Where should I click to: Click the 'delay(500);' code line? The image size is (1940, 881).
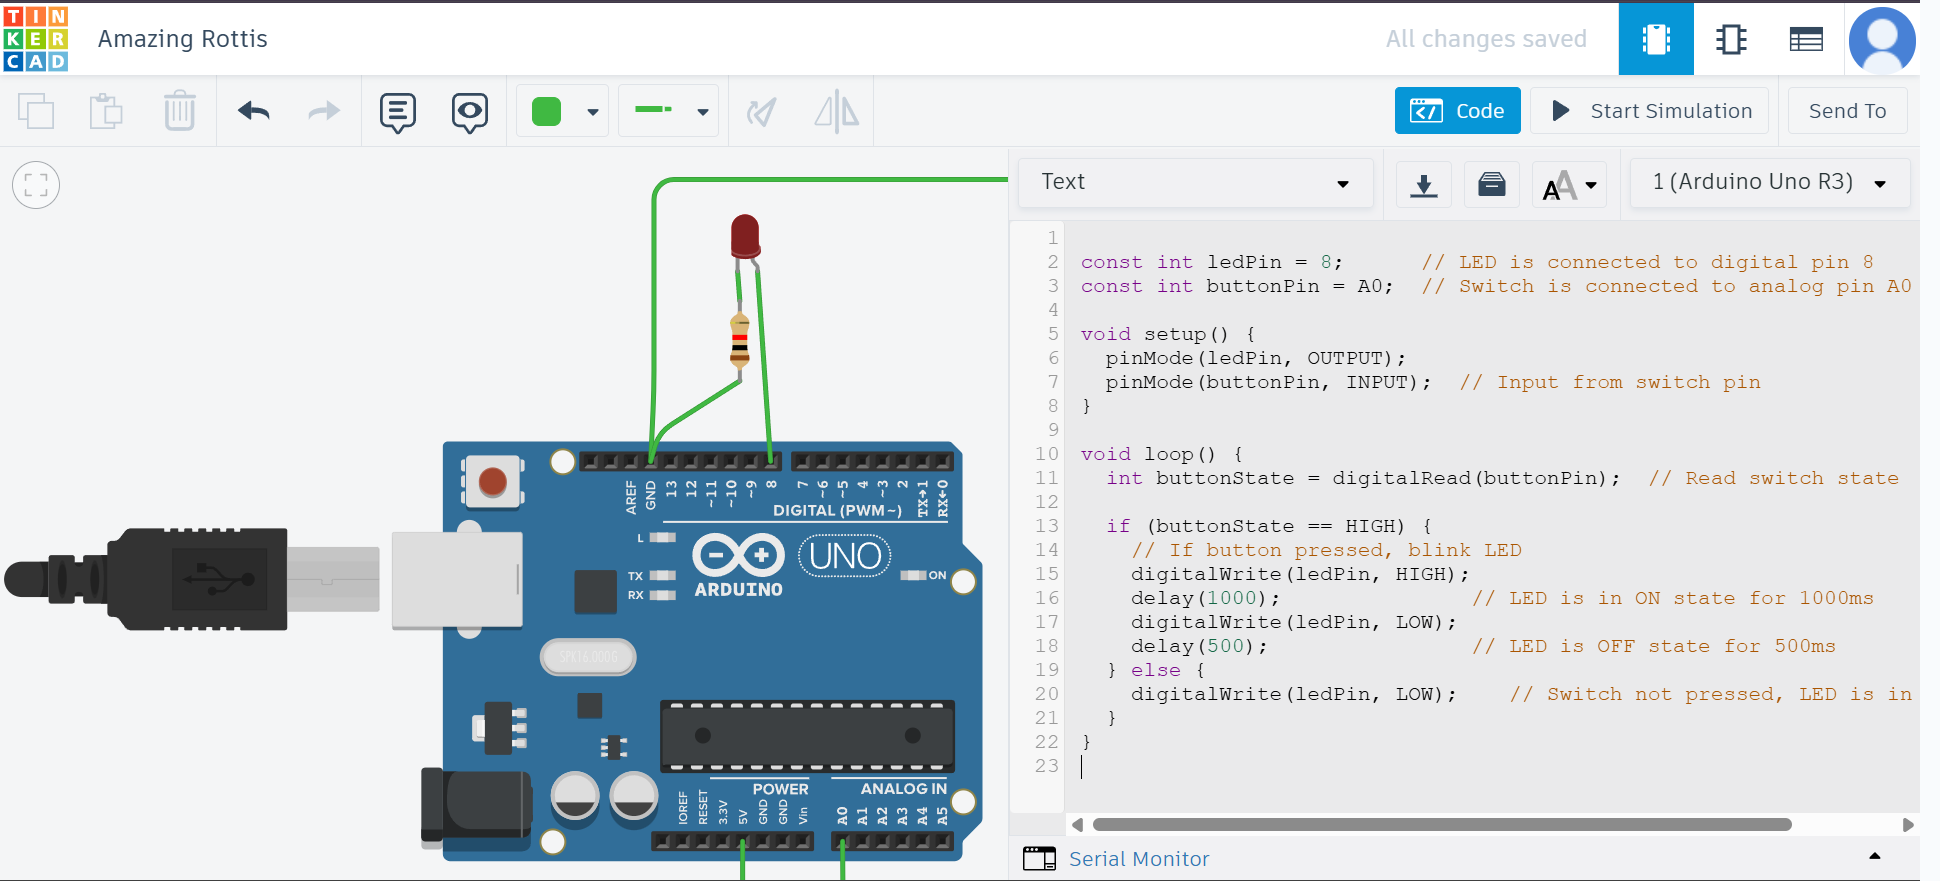point(1199,646)
